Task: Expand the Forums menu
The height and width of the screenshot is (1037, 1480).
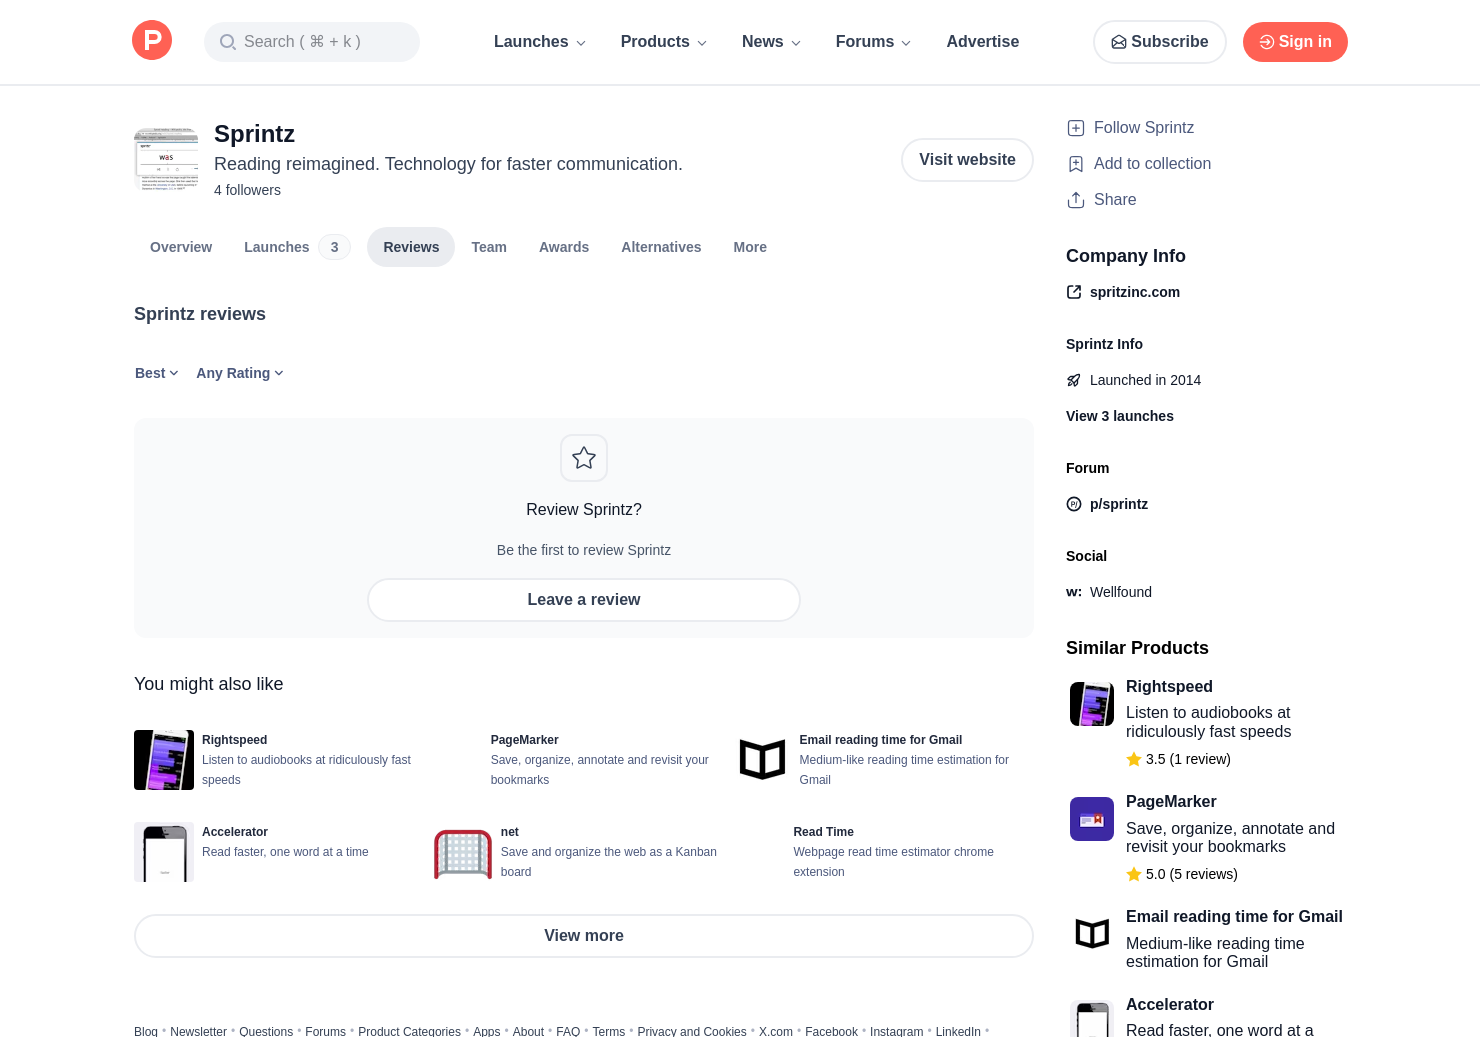Action: 873,42
